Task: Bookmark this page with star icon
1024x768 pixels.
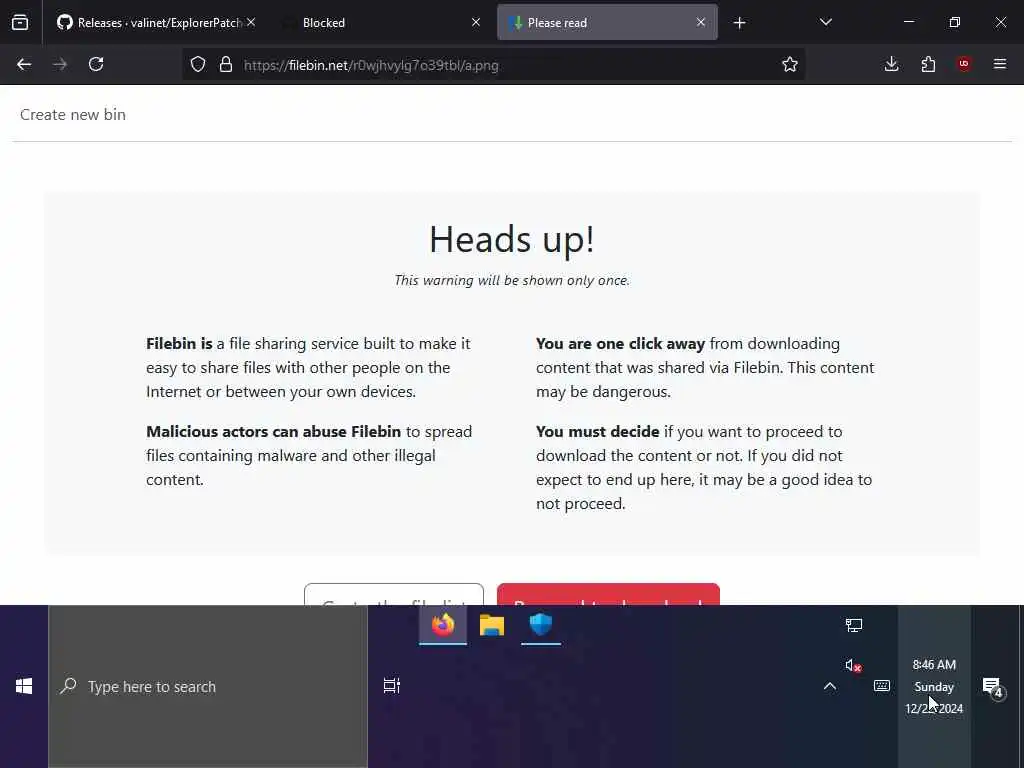Action: tap(790, 64)
